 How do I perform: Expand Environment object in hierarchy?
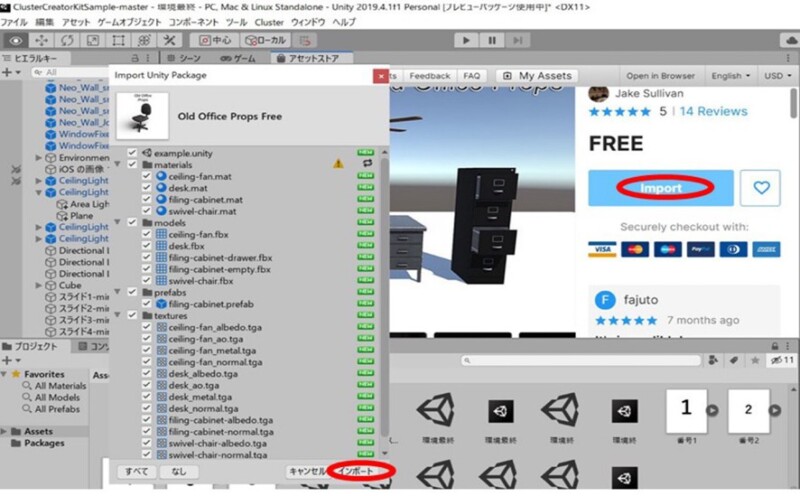pyautogui.click(x=38, y=158)
